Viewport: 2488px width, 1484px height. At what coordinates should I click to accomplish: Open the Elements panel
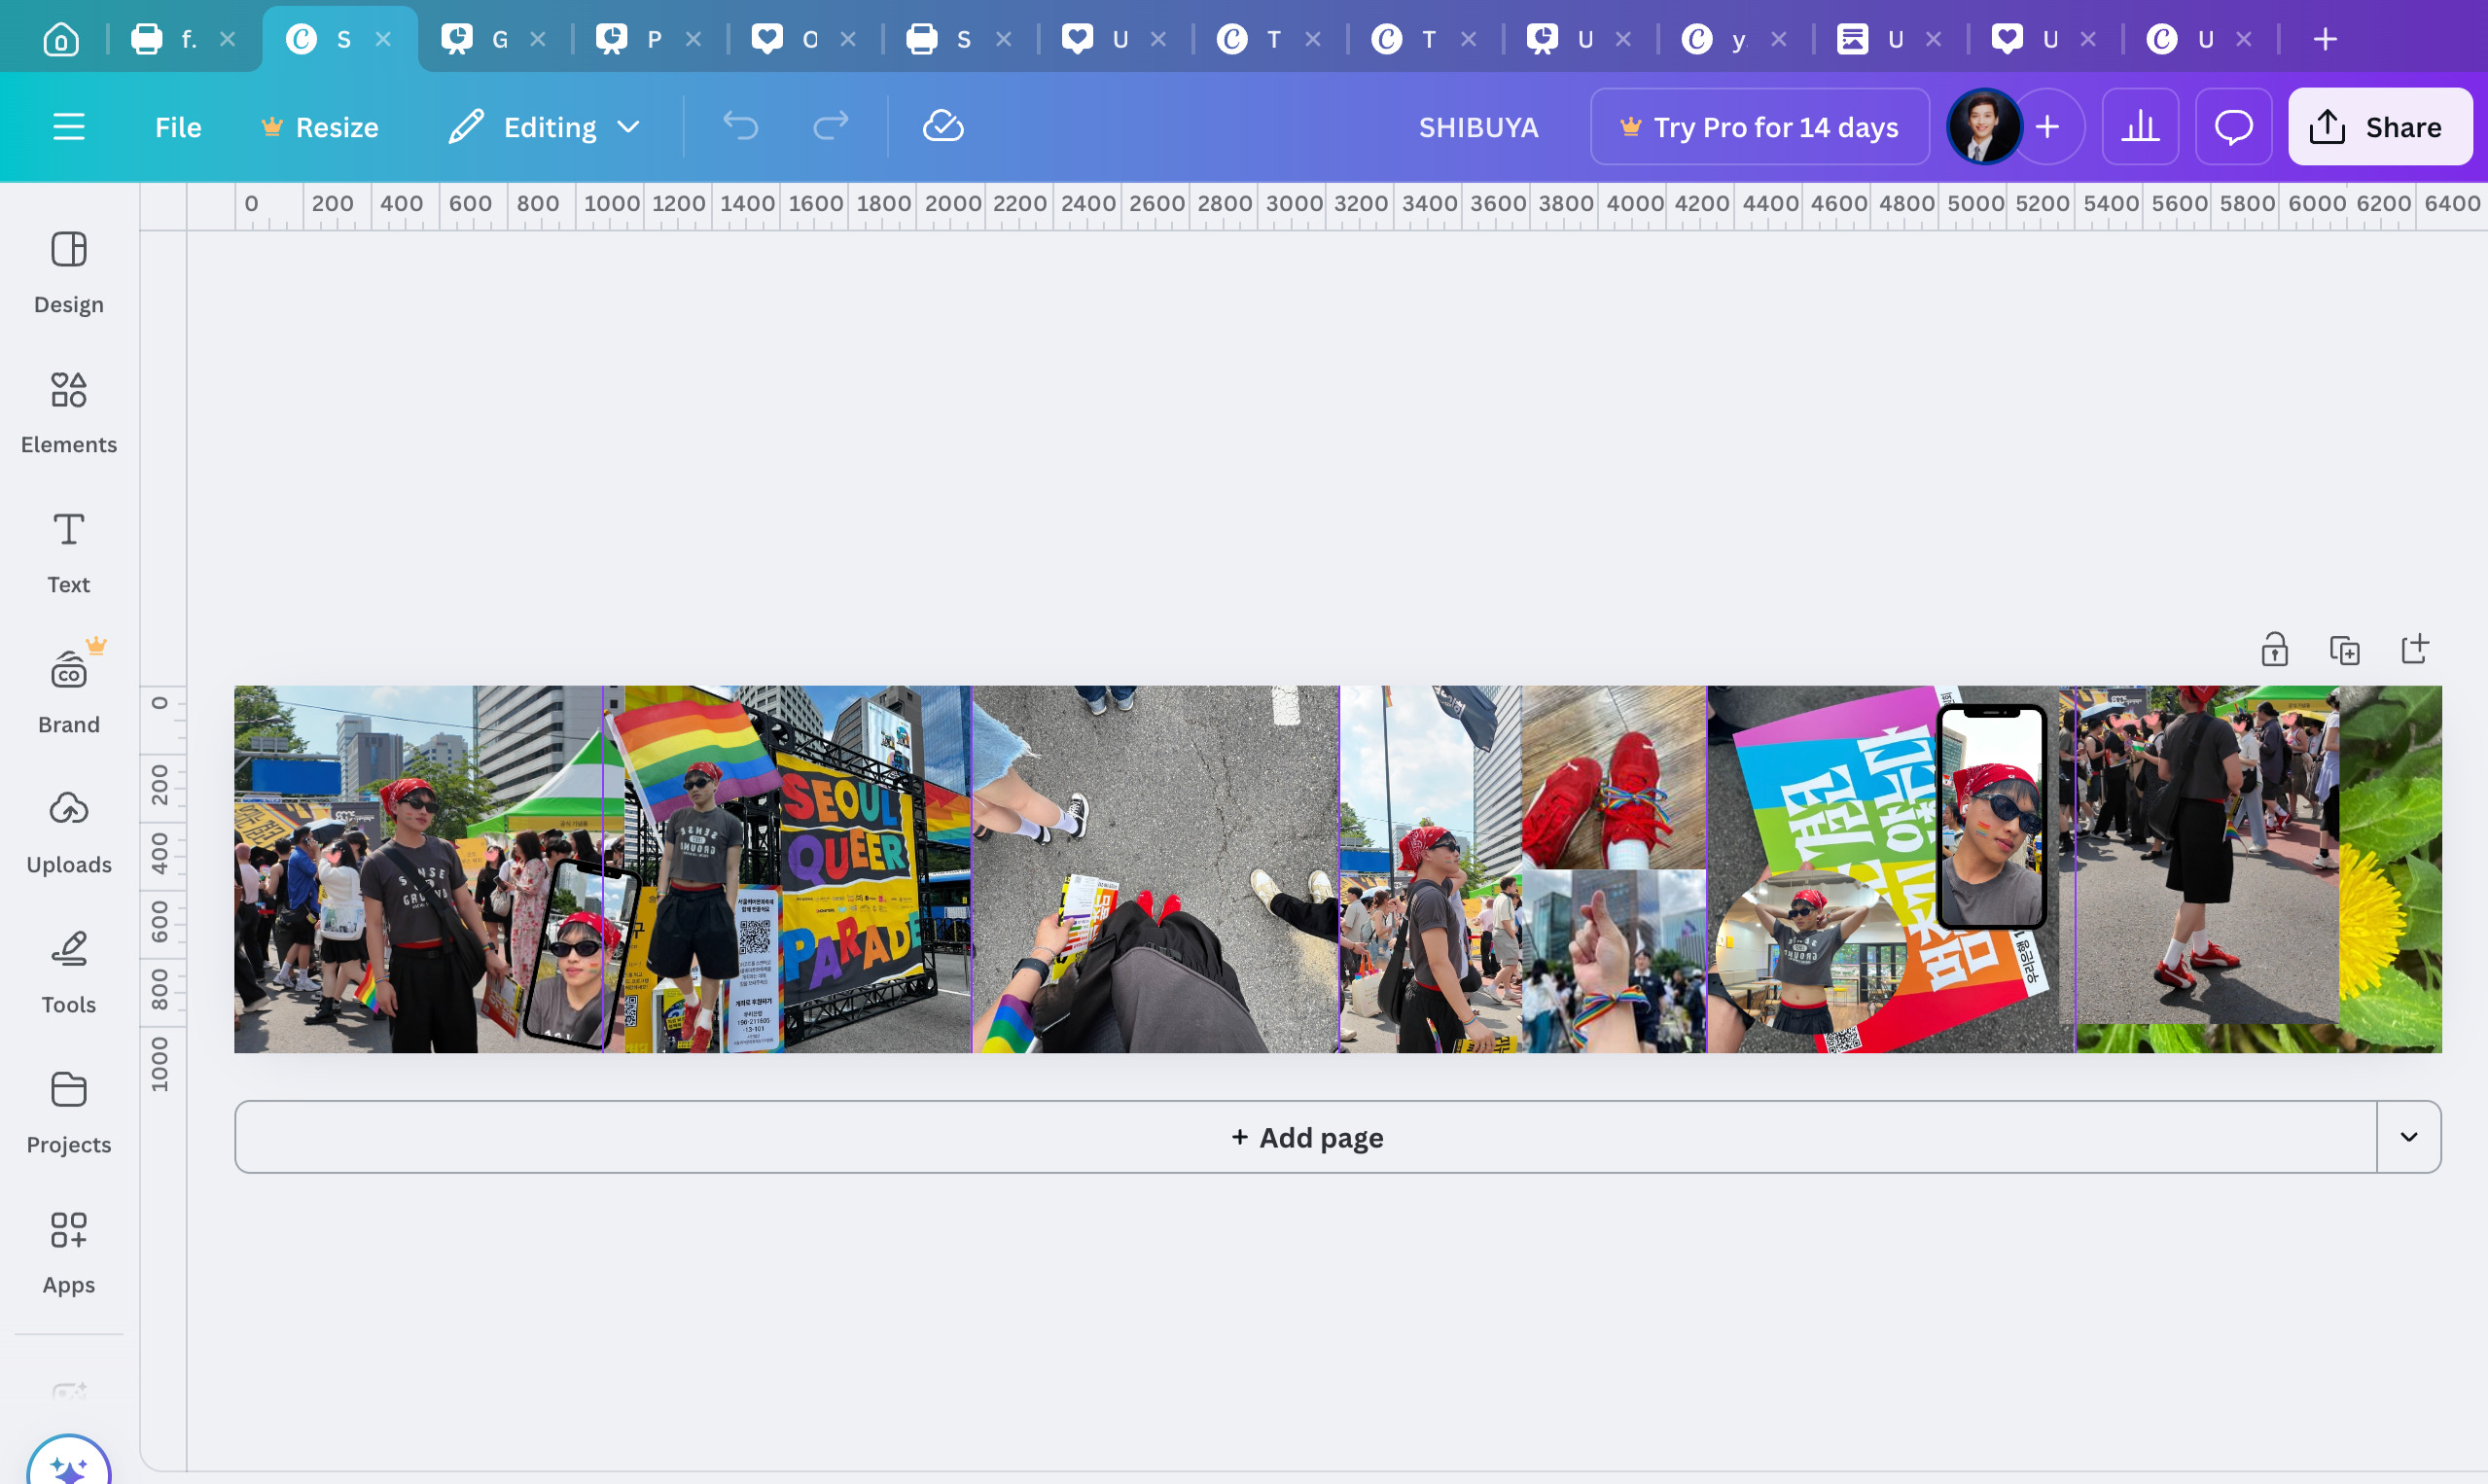tap(68, 412)
